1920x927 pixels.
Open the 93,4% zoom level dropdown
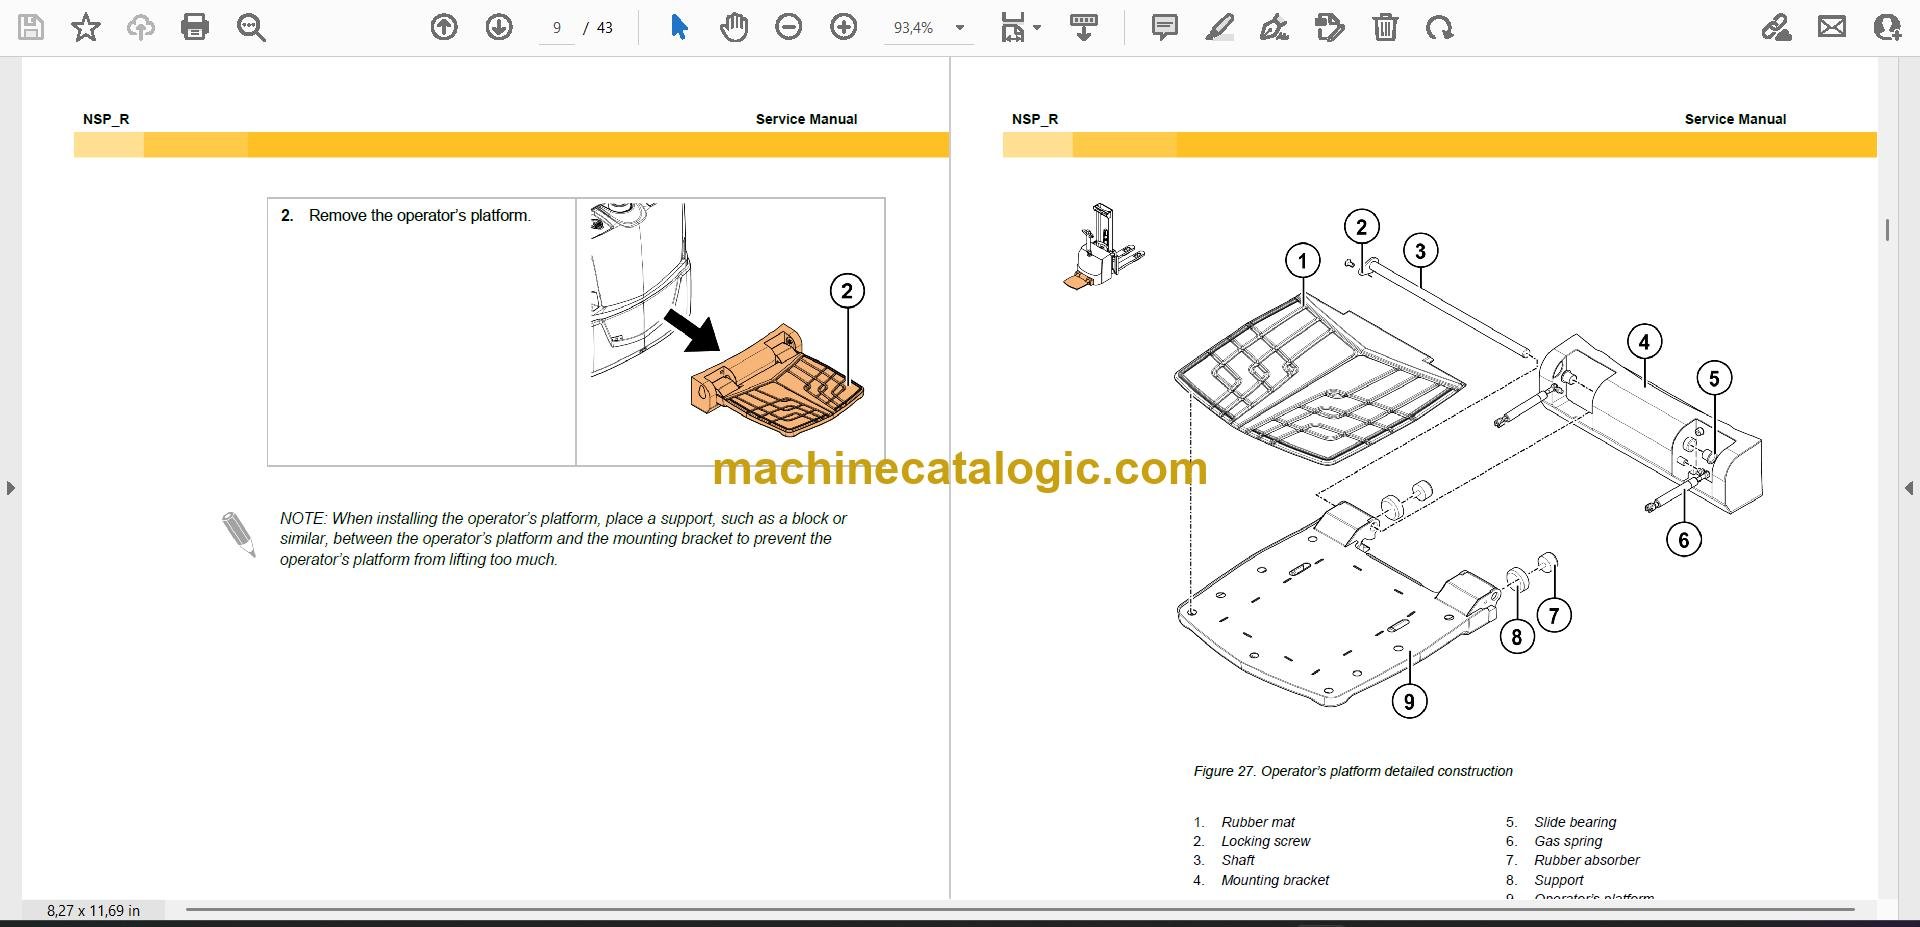929,28
